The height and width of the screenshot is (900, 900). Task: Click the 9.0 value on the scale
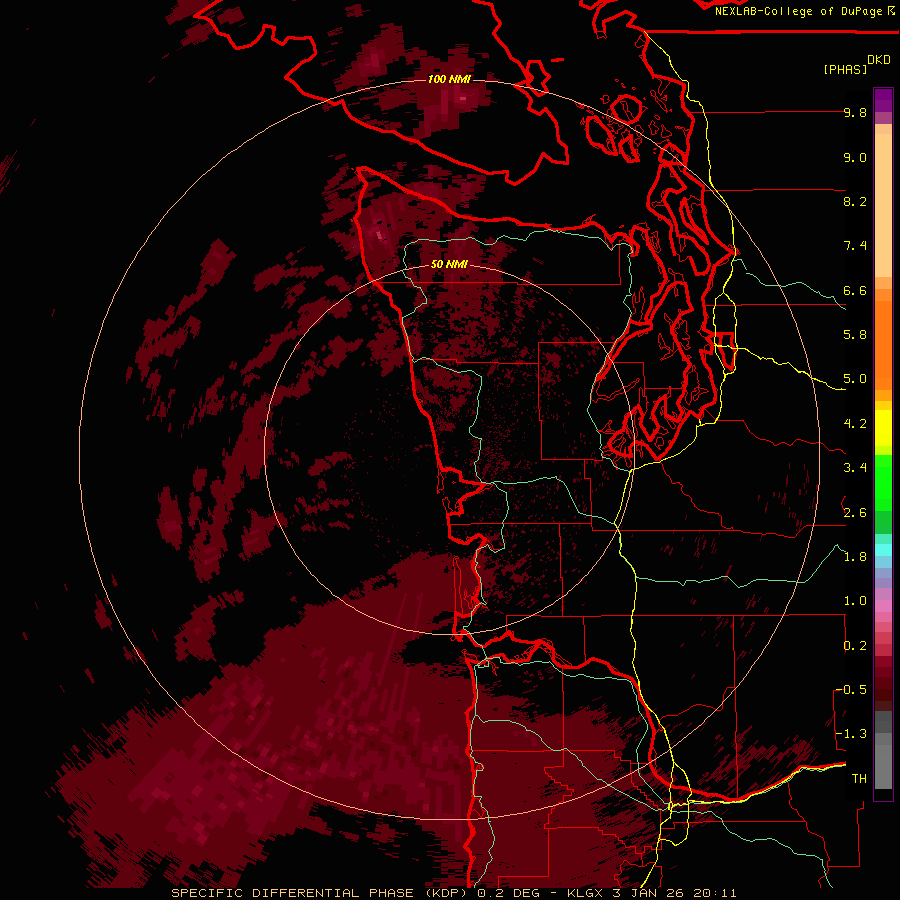pos(855,157)
